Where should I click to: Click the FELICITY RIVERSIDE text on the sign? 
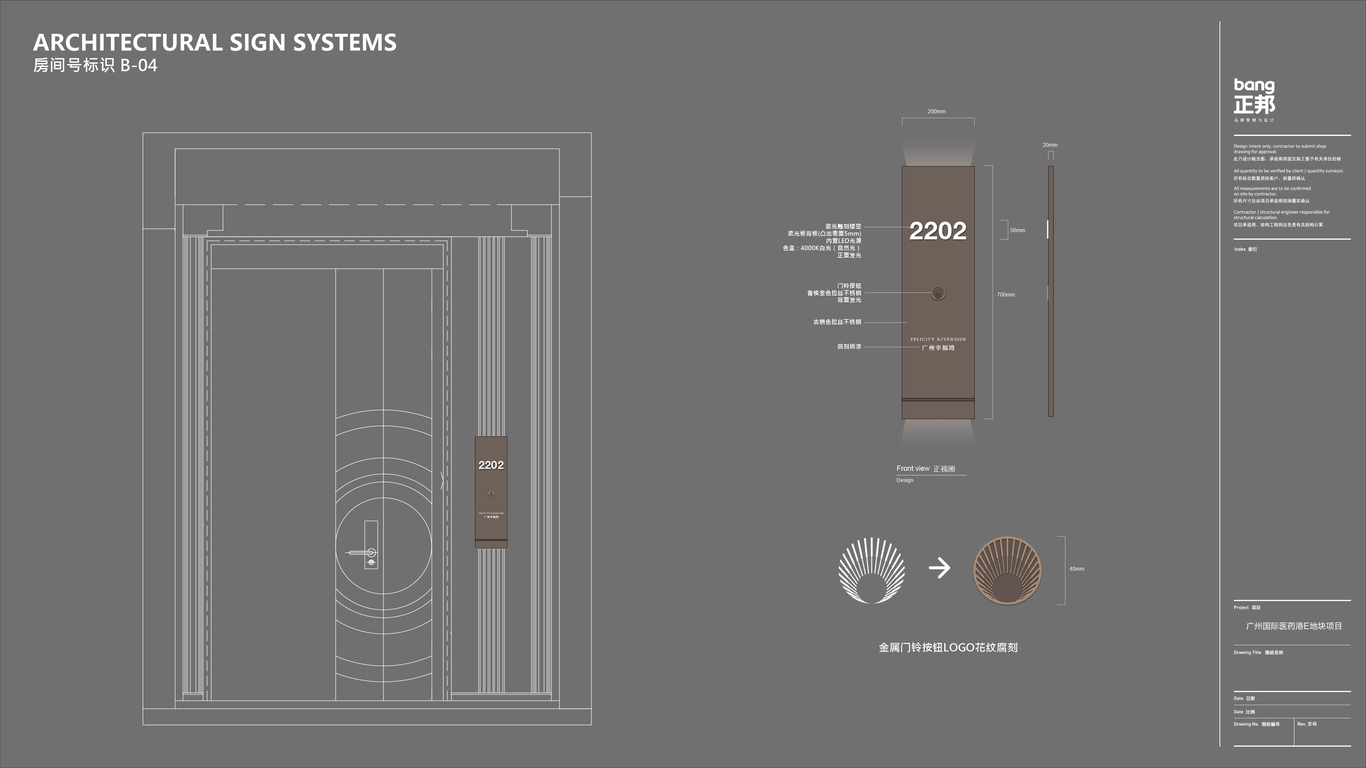pos(938,339)
